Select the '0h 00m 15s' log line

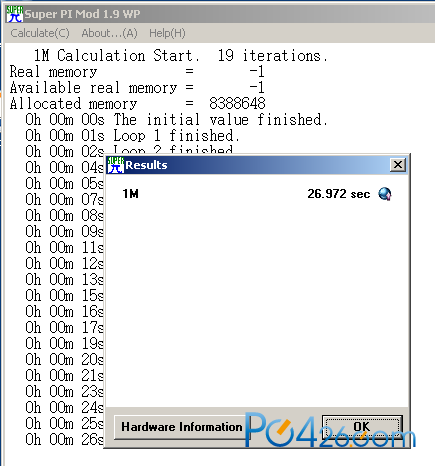[x=64, y=296]
